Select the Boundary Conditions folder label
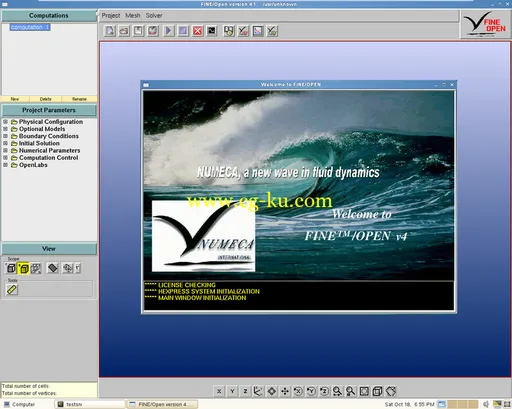The width and height of the screenshot is (512, 409). click(49, 136)
